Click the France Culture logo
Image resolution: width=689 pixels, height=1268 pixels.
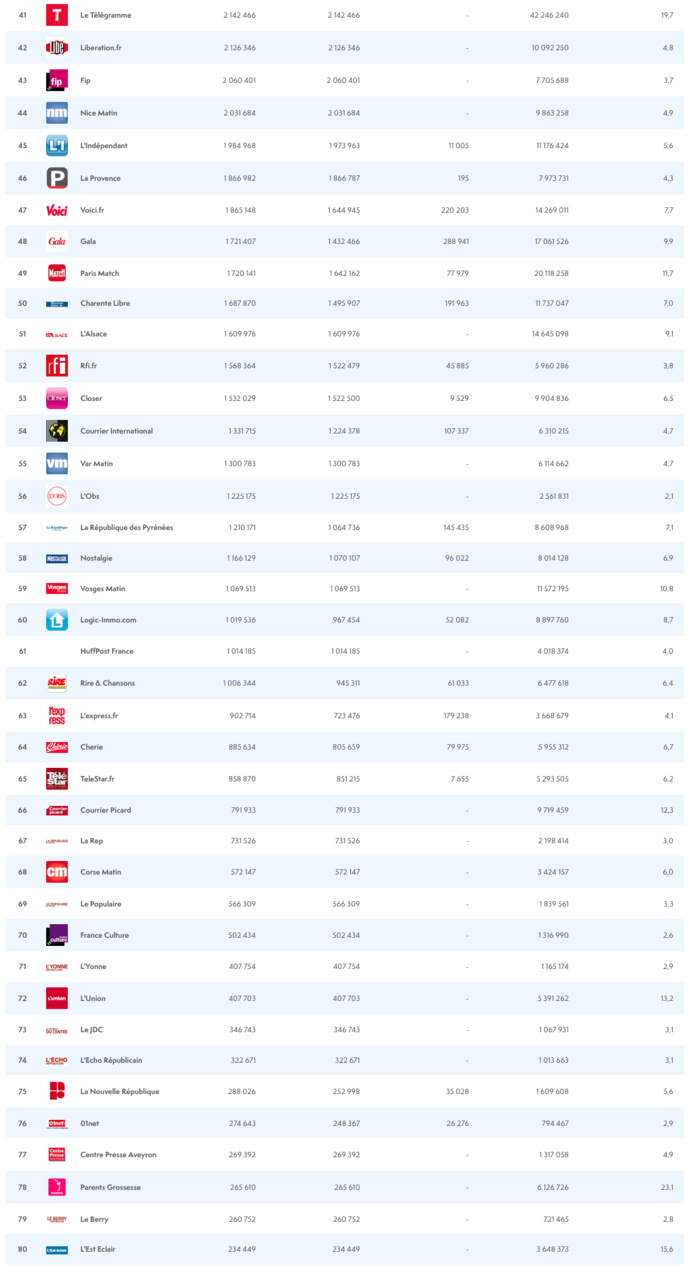tap(57, 935)
